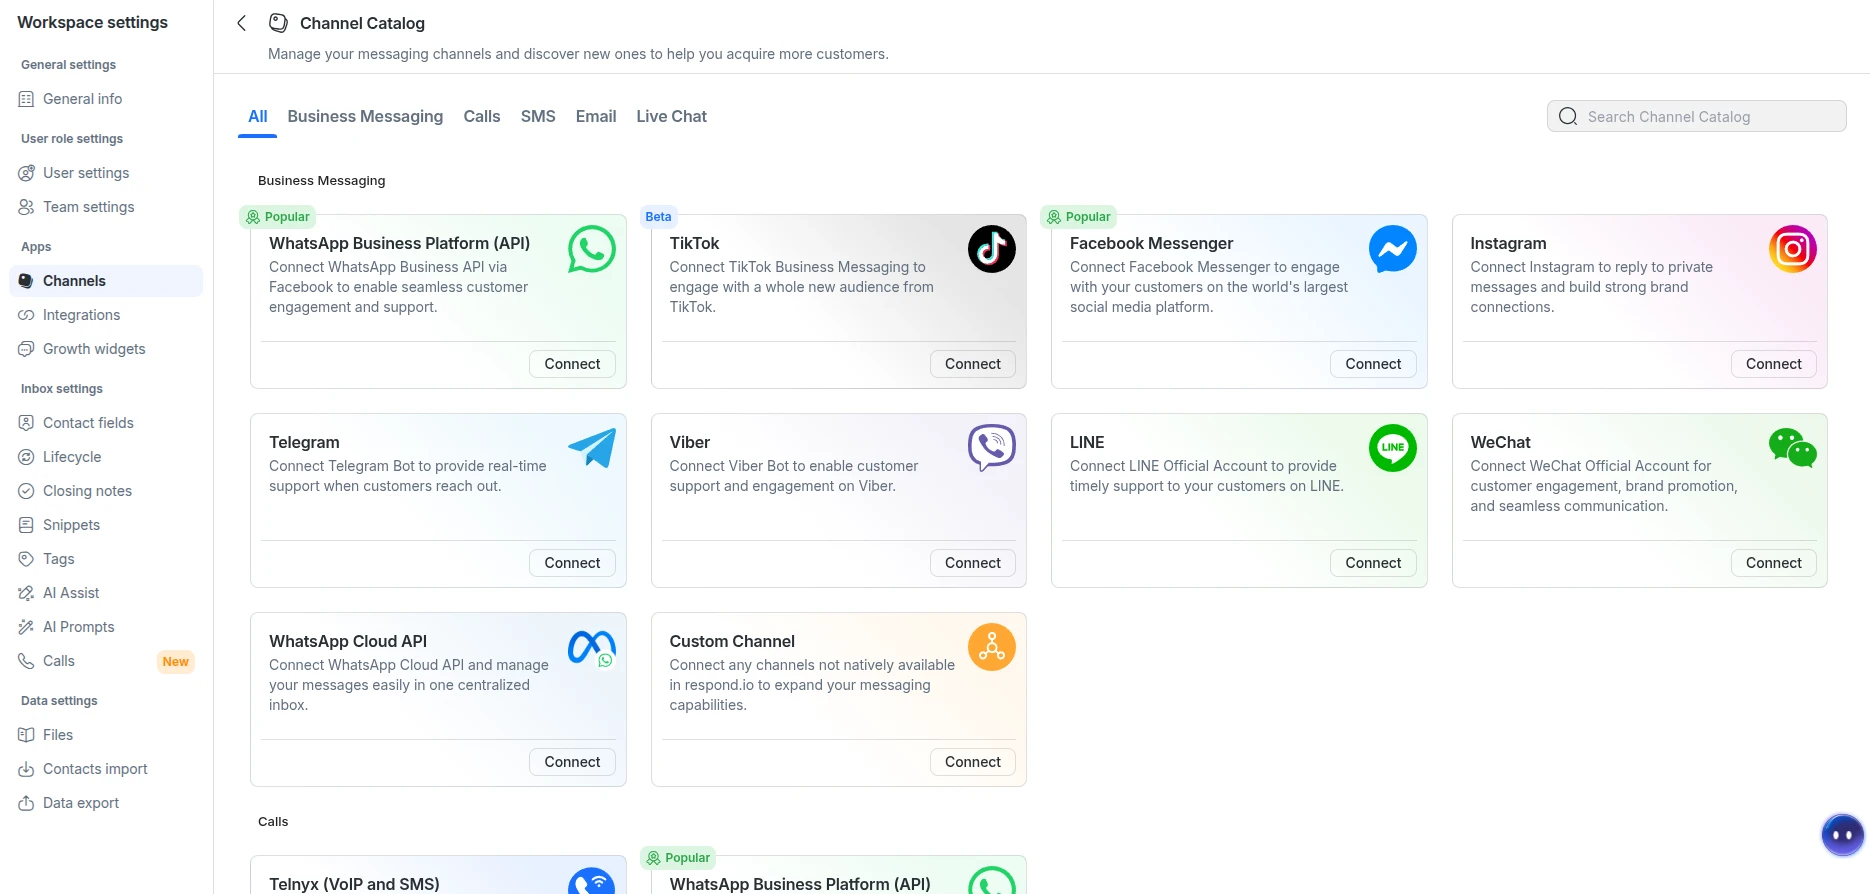Click the Instagram card title
Image resolution: width=1870 pixels, height=894 pixels.
pyautogui.click(x=1508, y=243)
